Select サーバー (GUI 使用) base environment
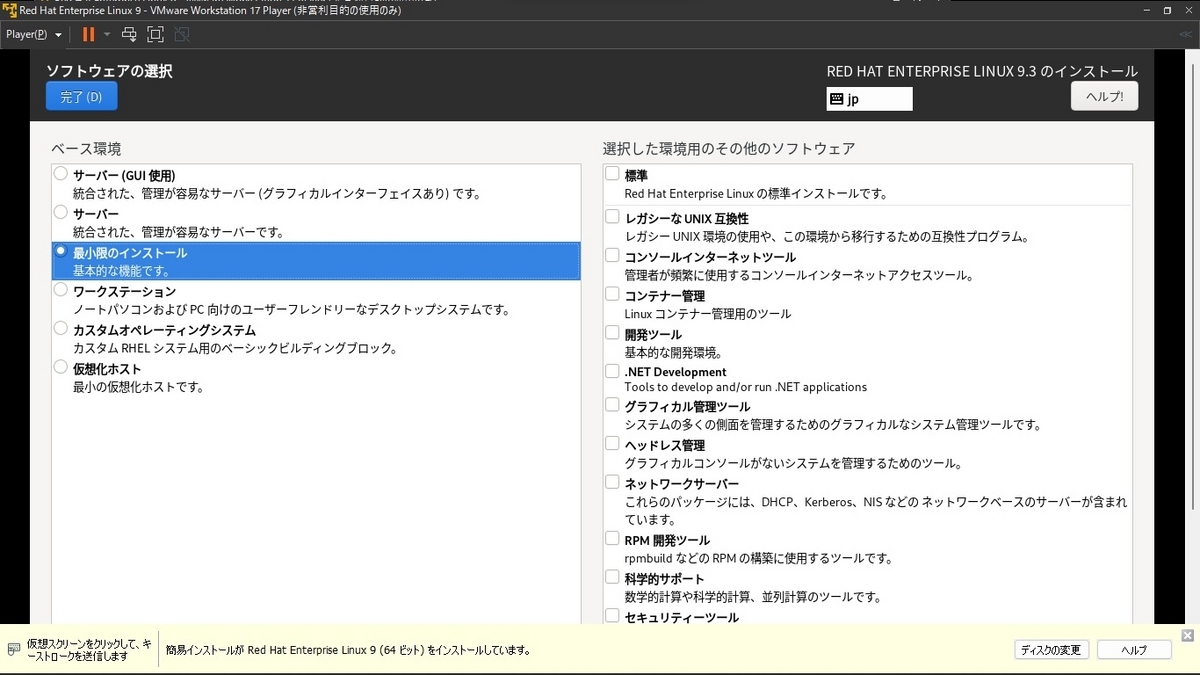 (61, 174)
